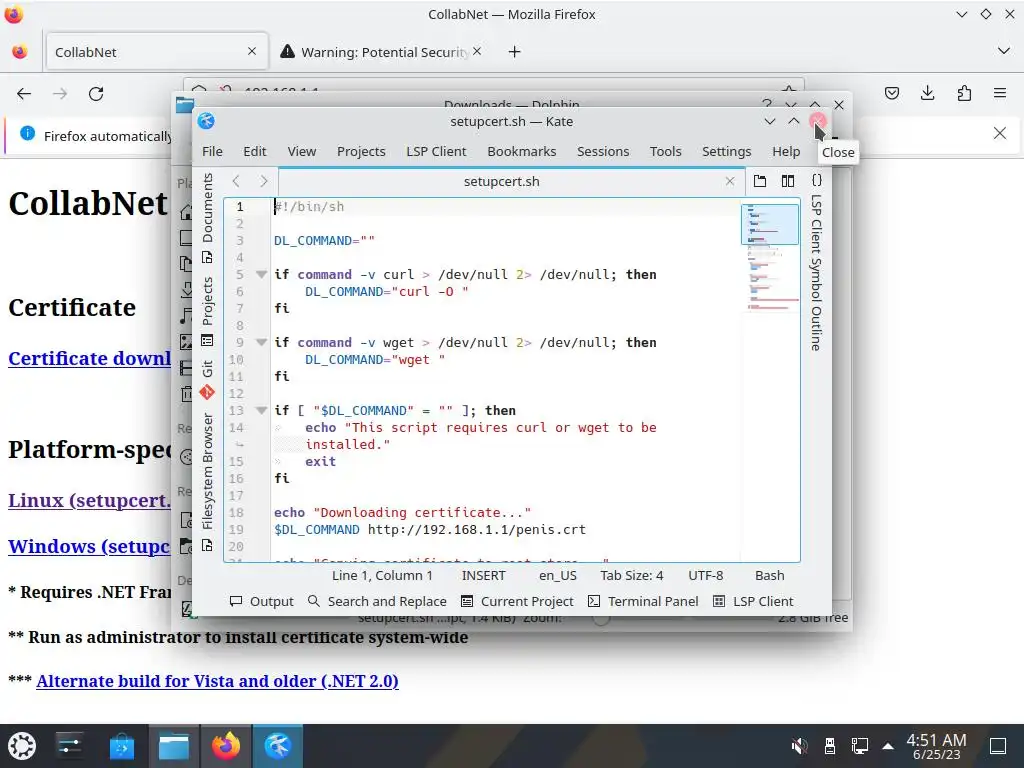Open the clock showing 4:51 AM
The height and width of the screenshot is (768, 1024).
(936, 746)
